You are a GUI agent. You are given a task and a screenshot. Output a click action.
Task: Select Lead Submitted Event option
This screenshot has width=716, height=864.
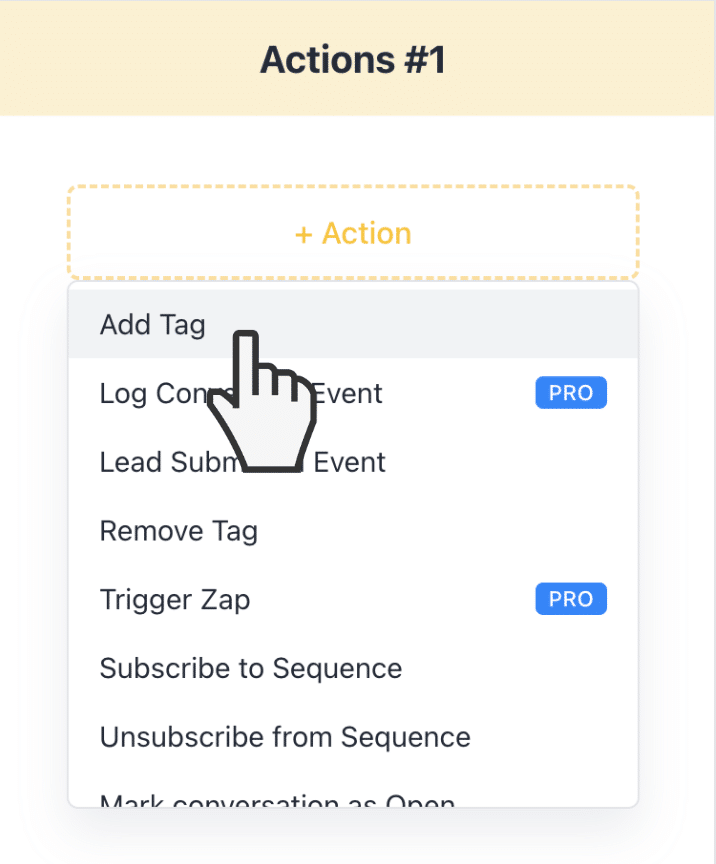click(x=353, y=462)
